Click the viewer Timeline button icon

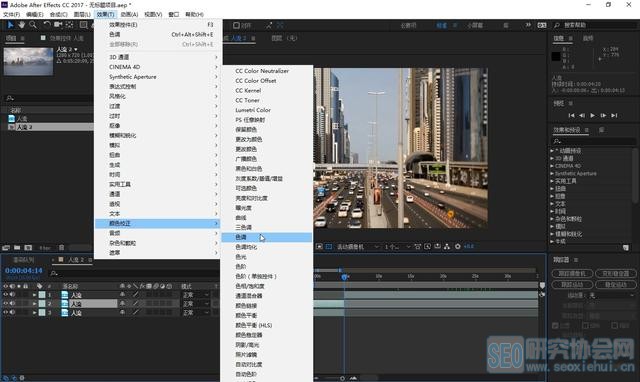pyautogui.click(x=438, y=247)
